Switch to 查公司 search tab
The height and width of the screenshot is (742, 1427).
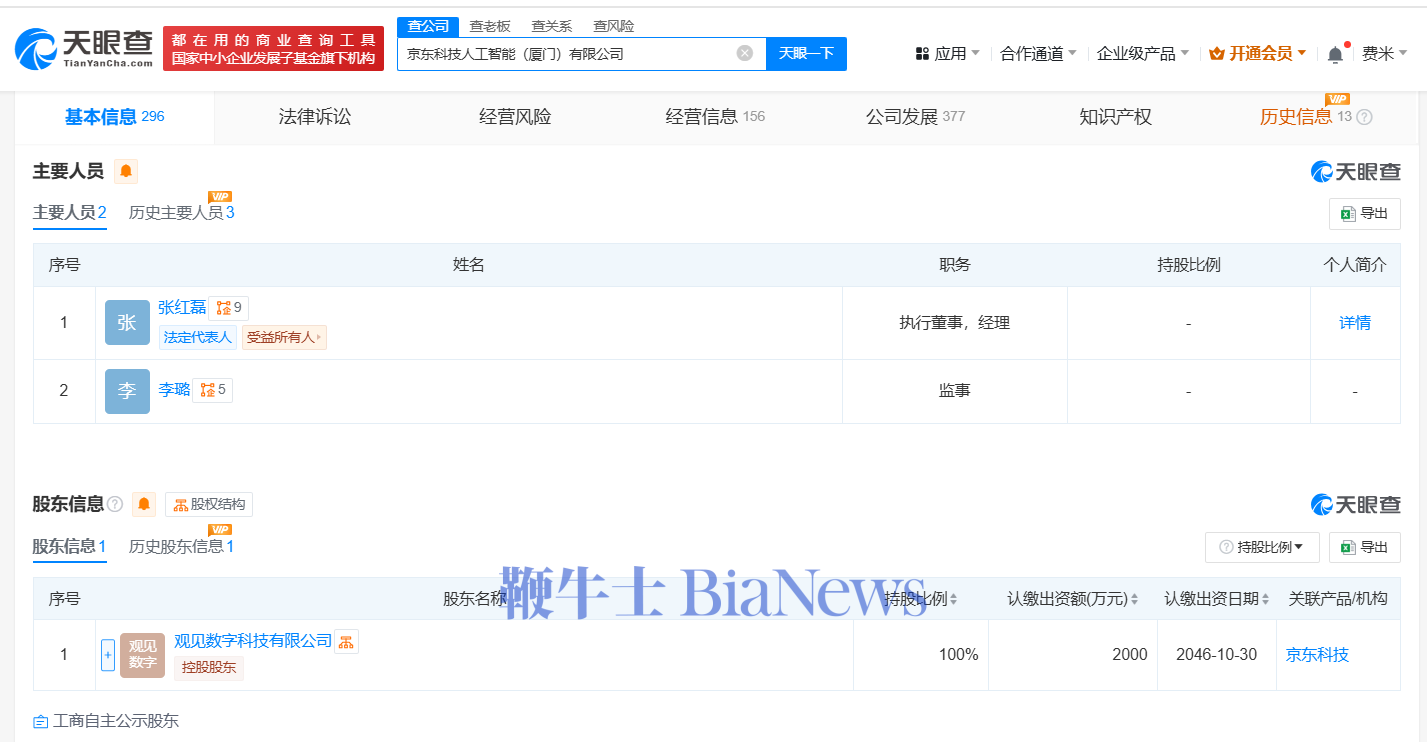(x=428, y=26)
